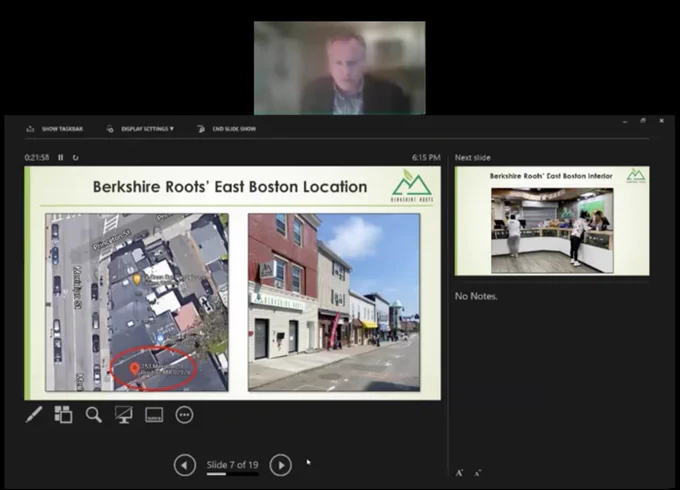Click the next slide preview thumbnail
The height and width of the screenshot is (490, 680).
point(552,221)
